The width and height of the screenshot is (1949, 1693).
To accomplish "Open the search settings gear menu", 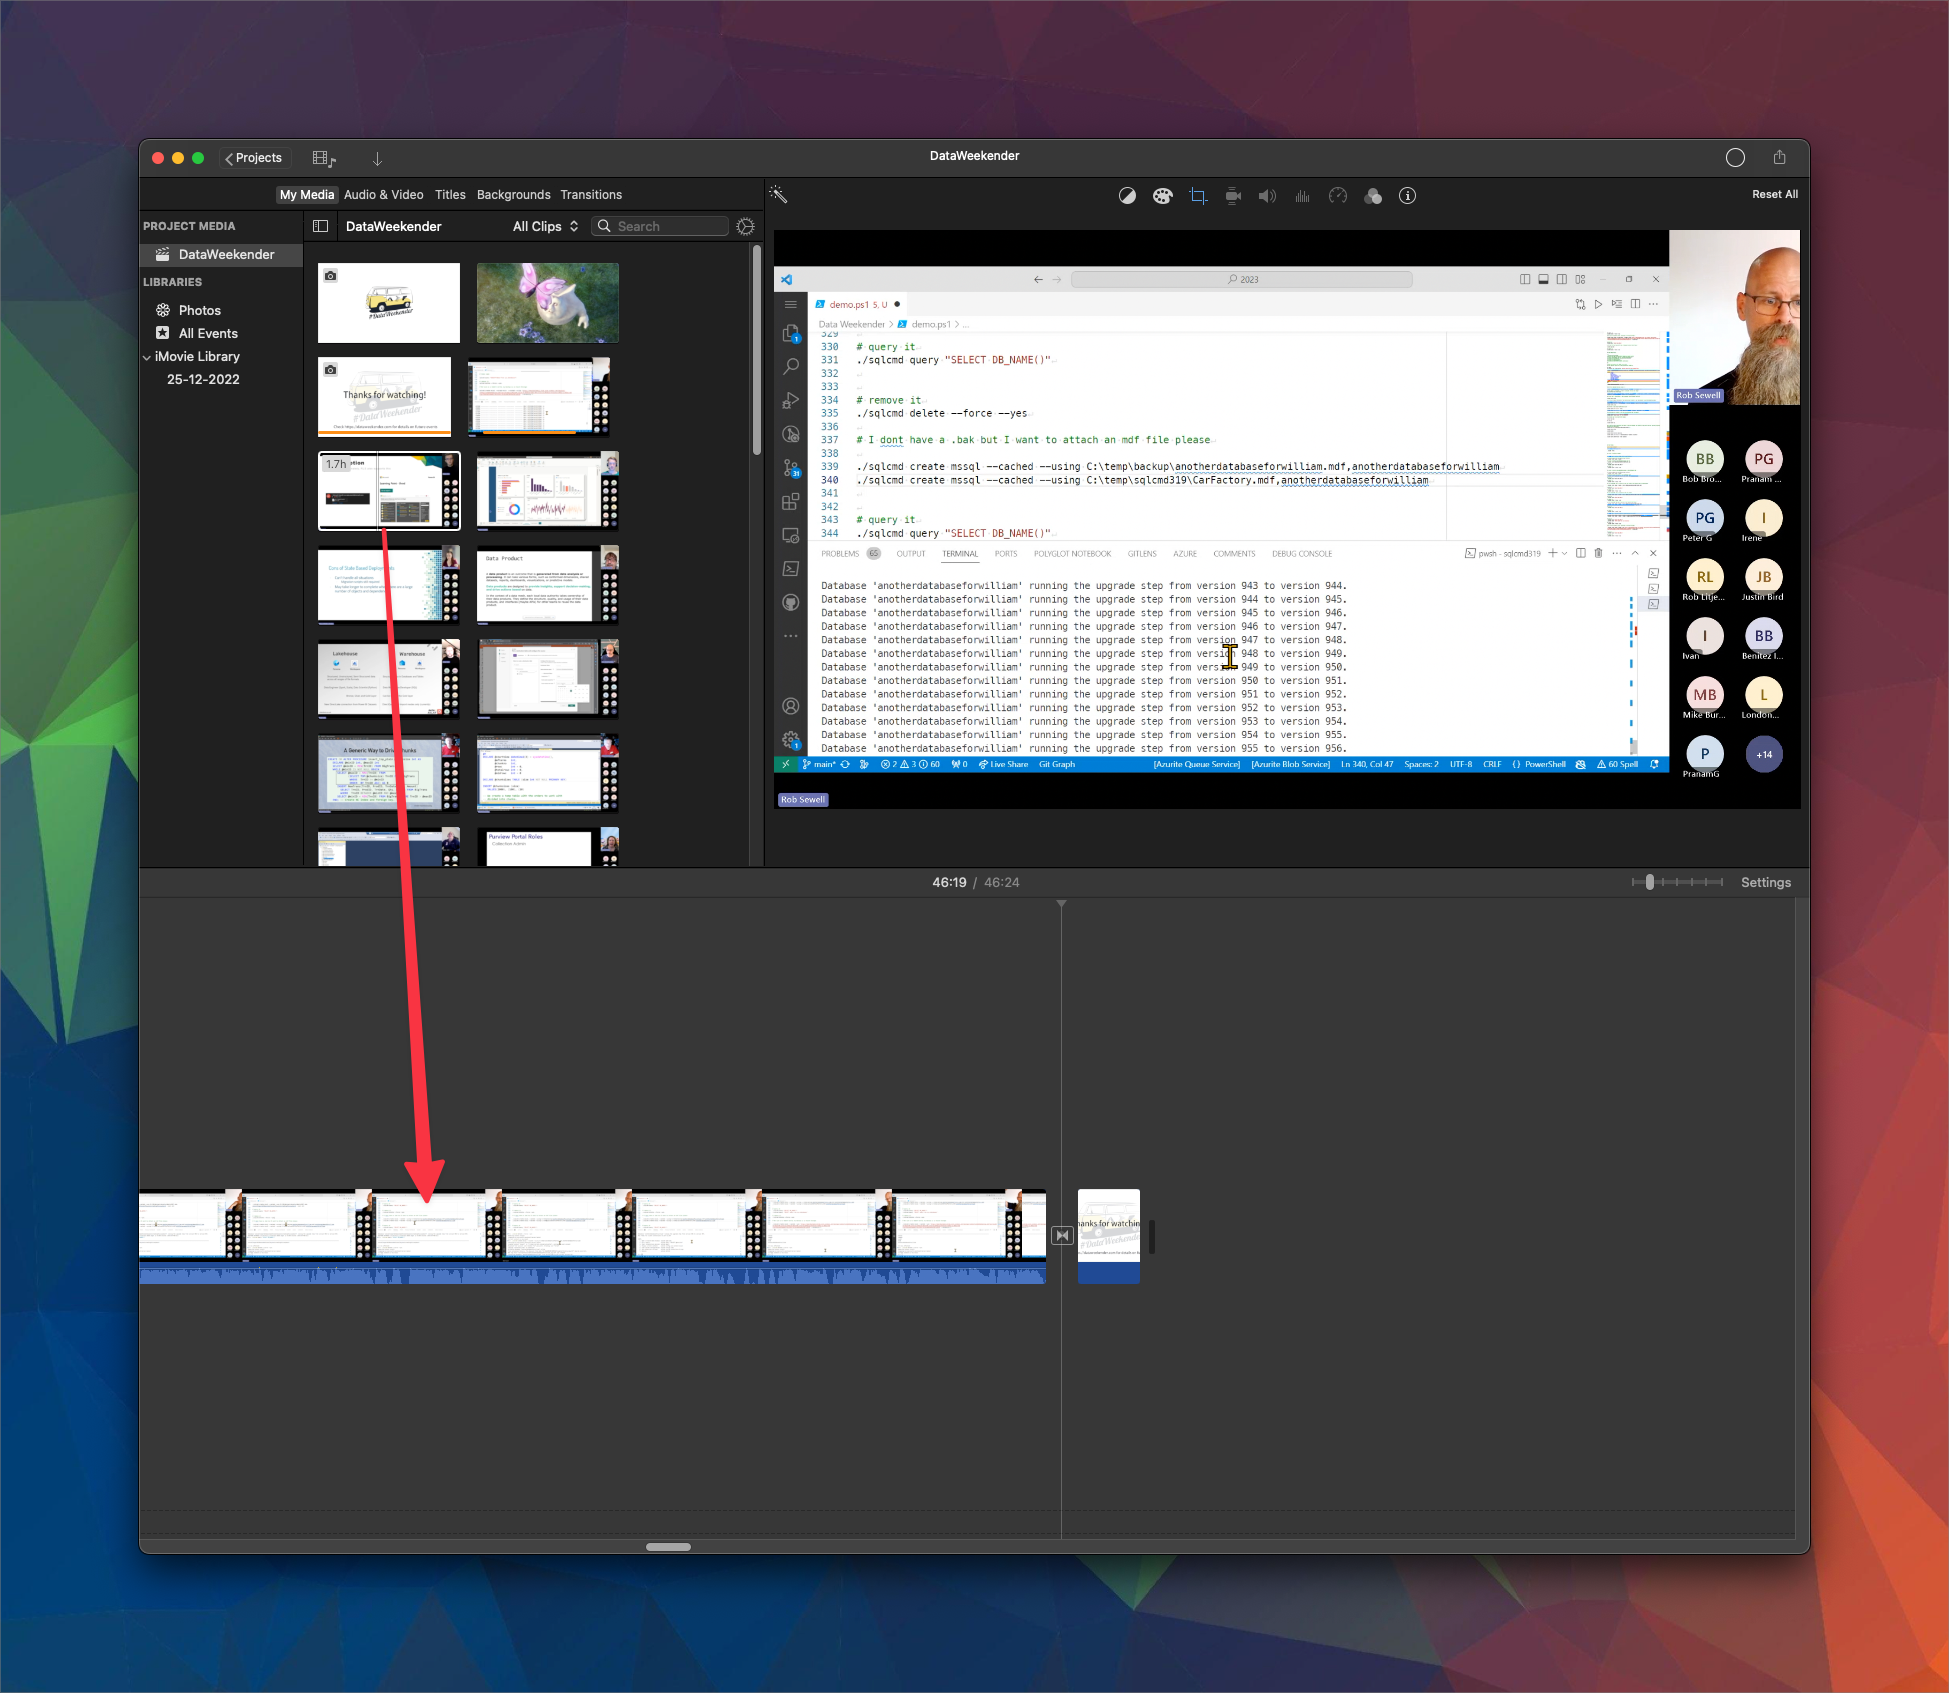I will (745, 226).
